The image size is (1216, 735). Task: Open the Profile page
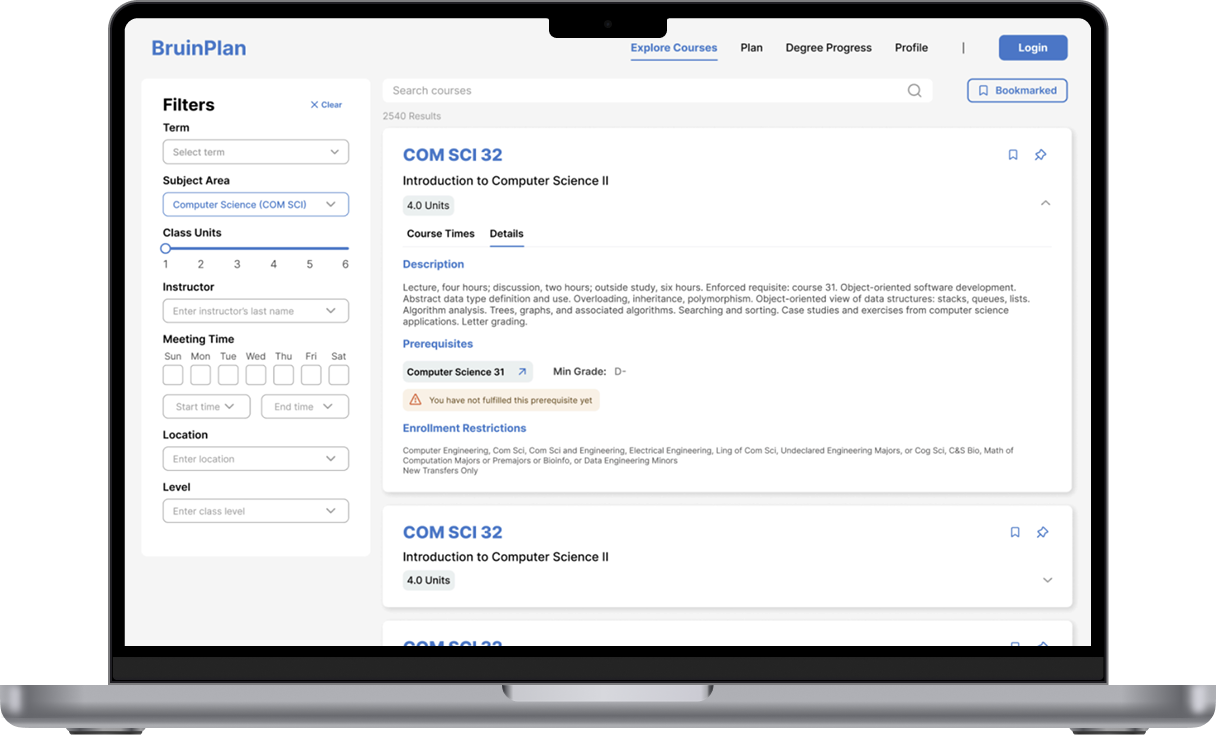click(911, 48)
